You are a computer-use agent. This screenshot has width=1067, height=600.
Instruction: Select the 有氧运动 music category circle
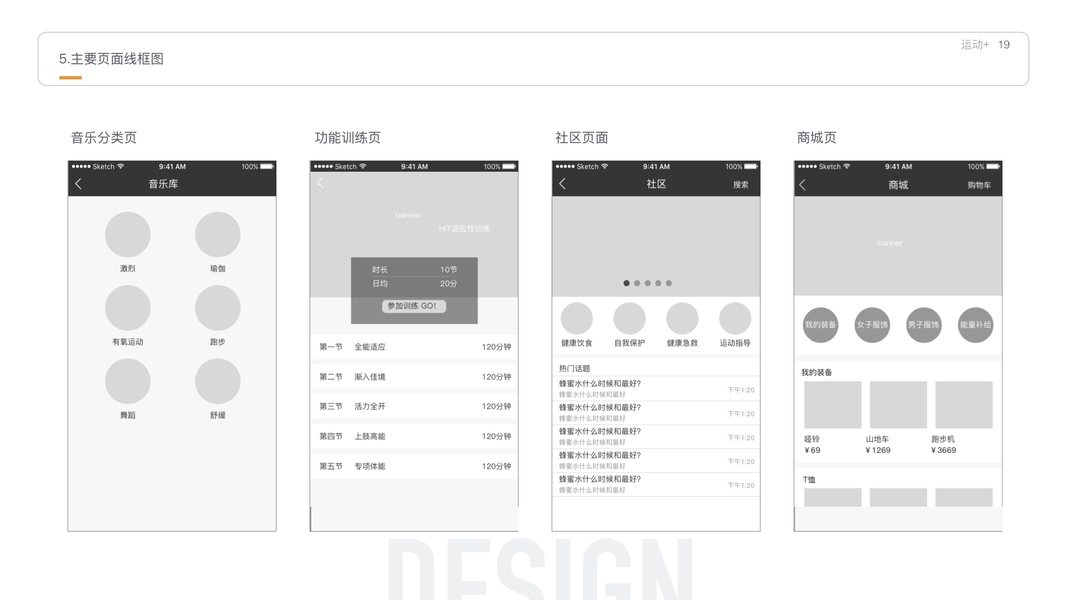[x=127, y=307]
